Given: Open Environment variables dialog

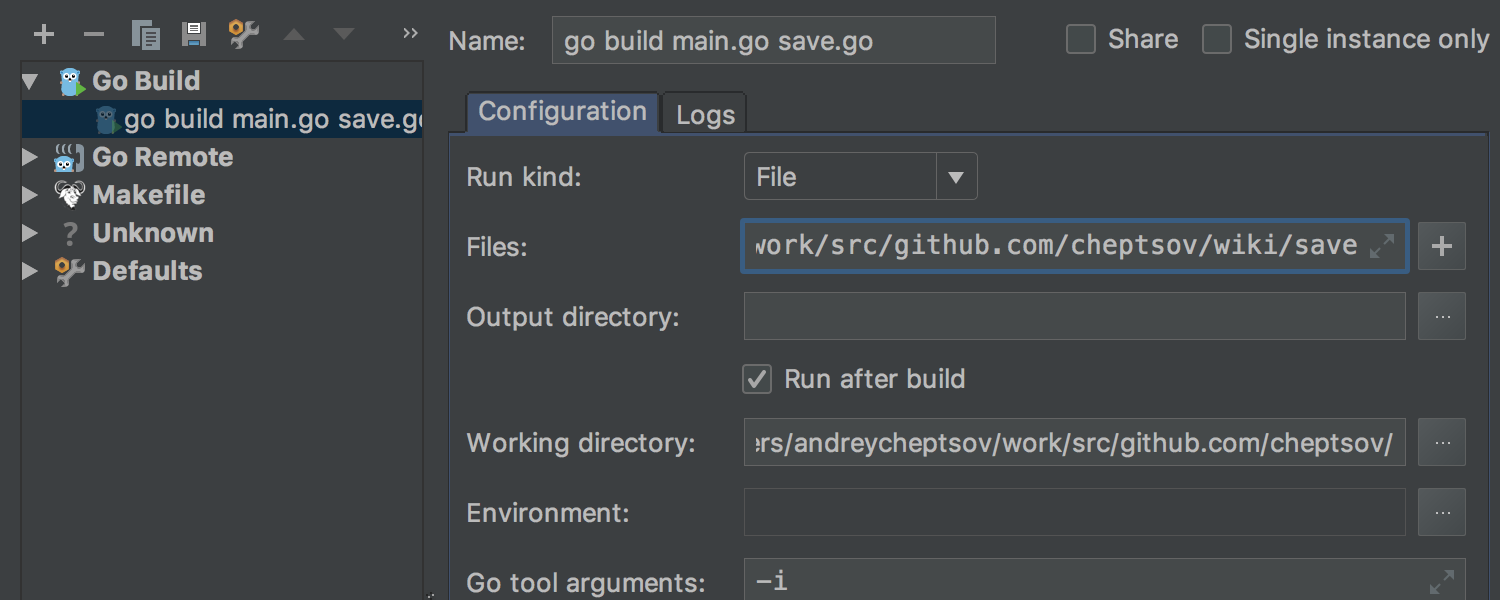Looking at the screenshot, I should (x=1442, y=512).
